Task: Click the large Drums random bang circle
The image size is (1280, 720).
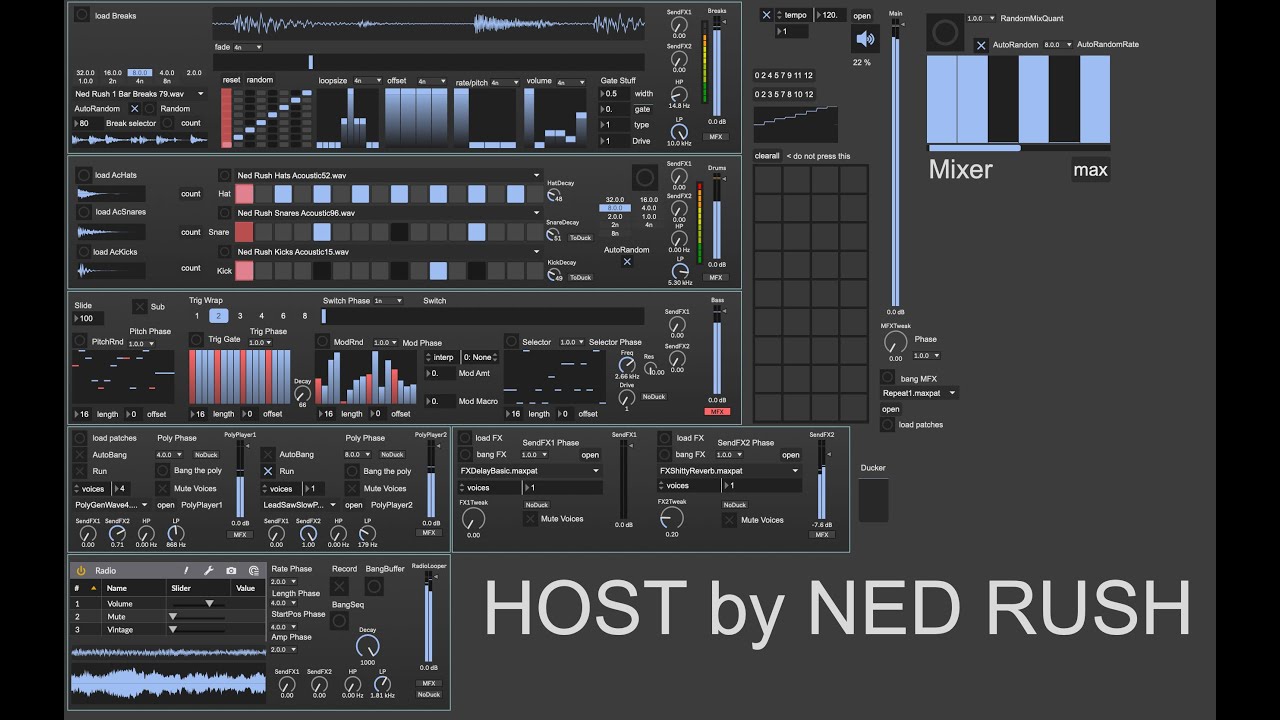Action: coord(645,178)
